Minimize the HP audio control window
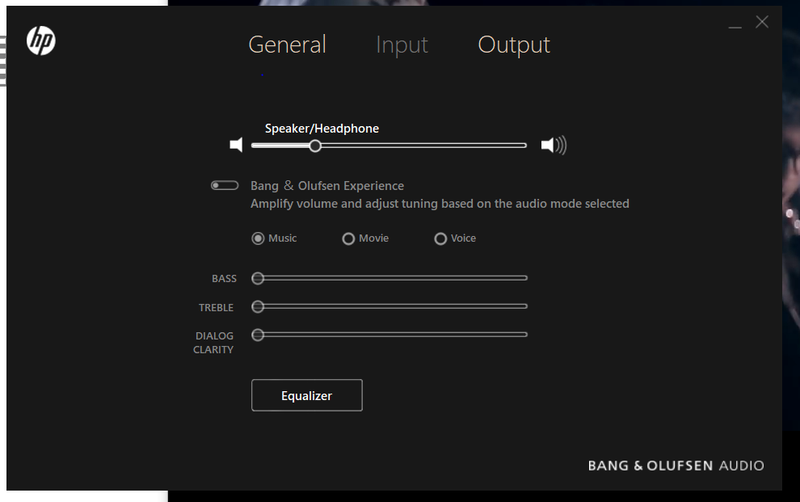800x502 pixels. [734, 22]
